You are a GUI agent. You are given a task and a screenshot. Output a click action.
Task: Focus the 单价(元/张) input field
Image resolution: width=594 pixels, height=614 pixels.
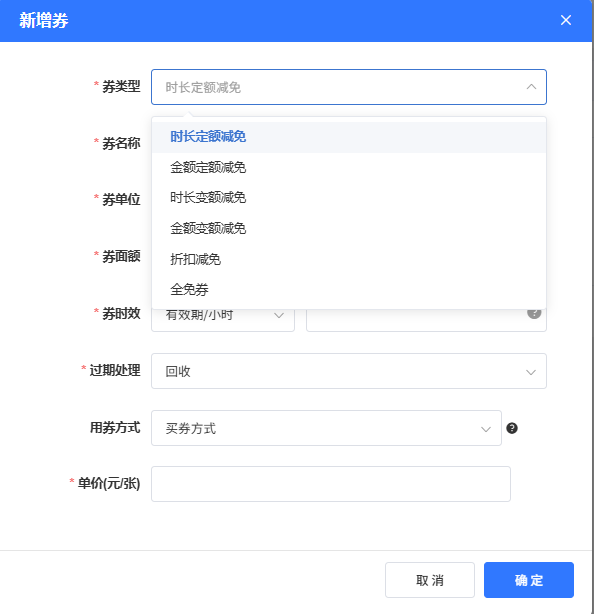[x=331, y=484]
